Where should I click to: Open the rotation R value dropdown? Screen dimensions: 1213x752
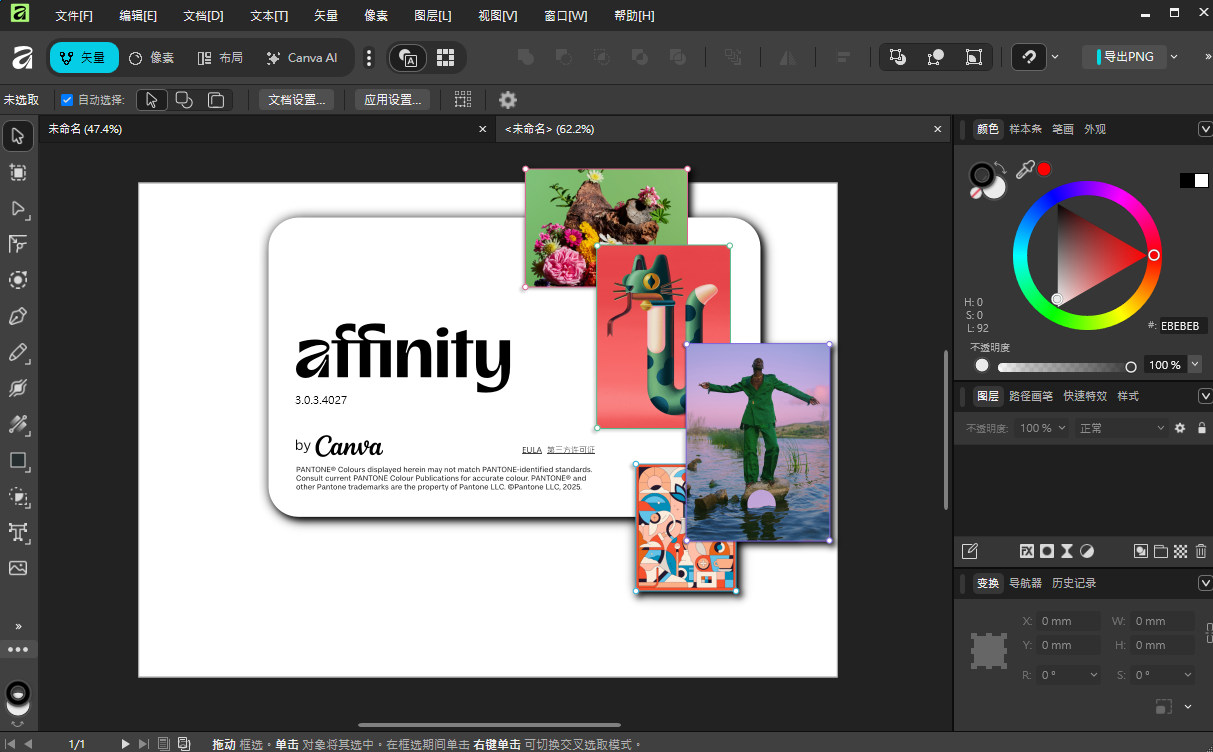pos(1093,675)
